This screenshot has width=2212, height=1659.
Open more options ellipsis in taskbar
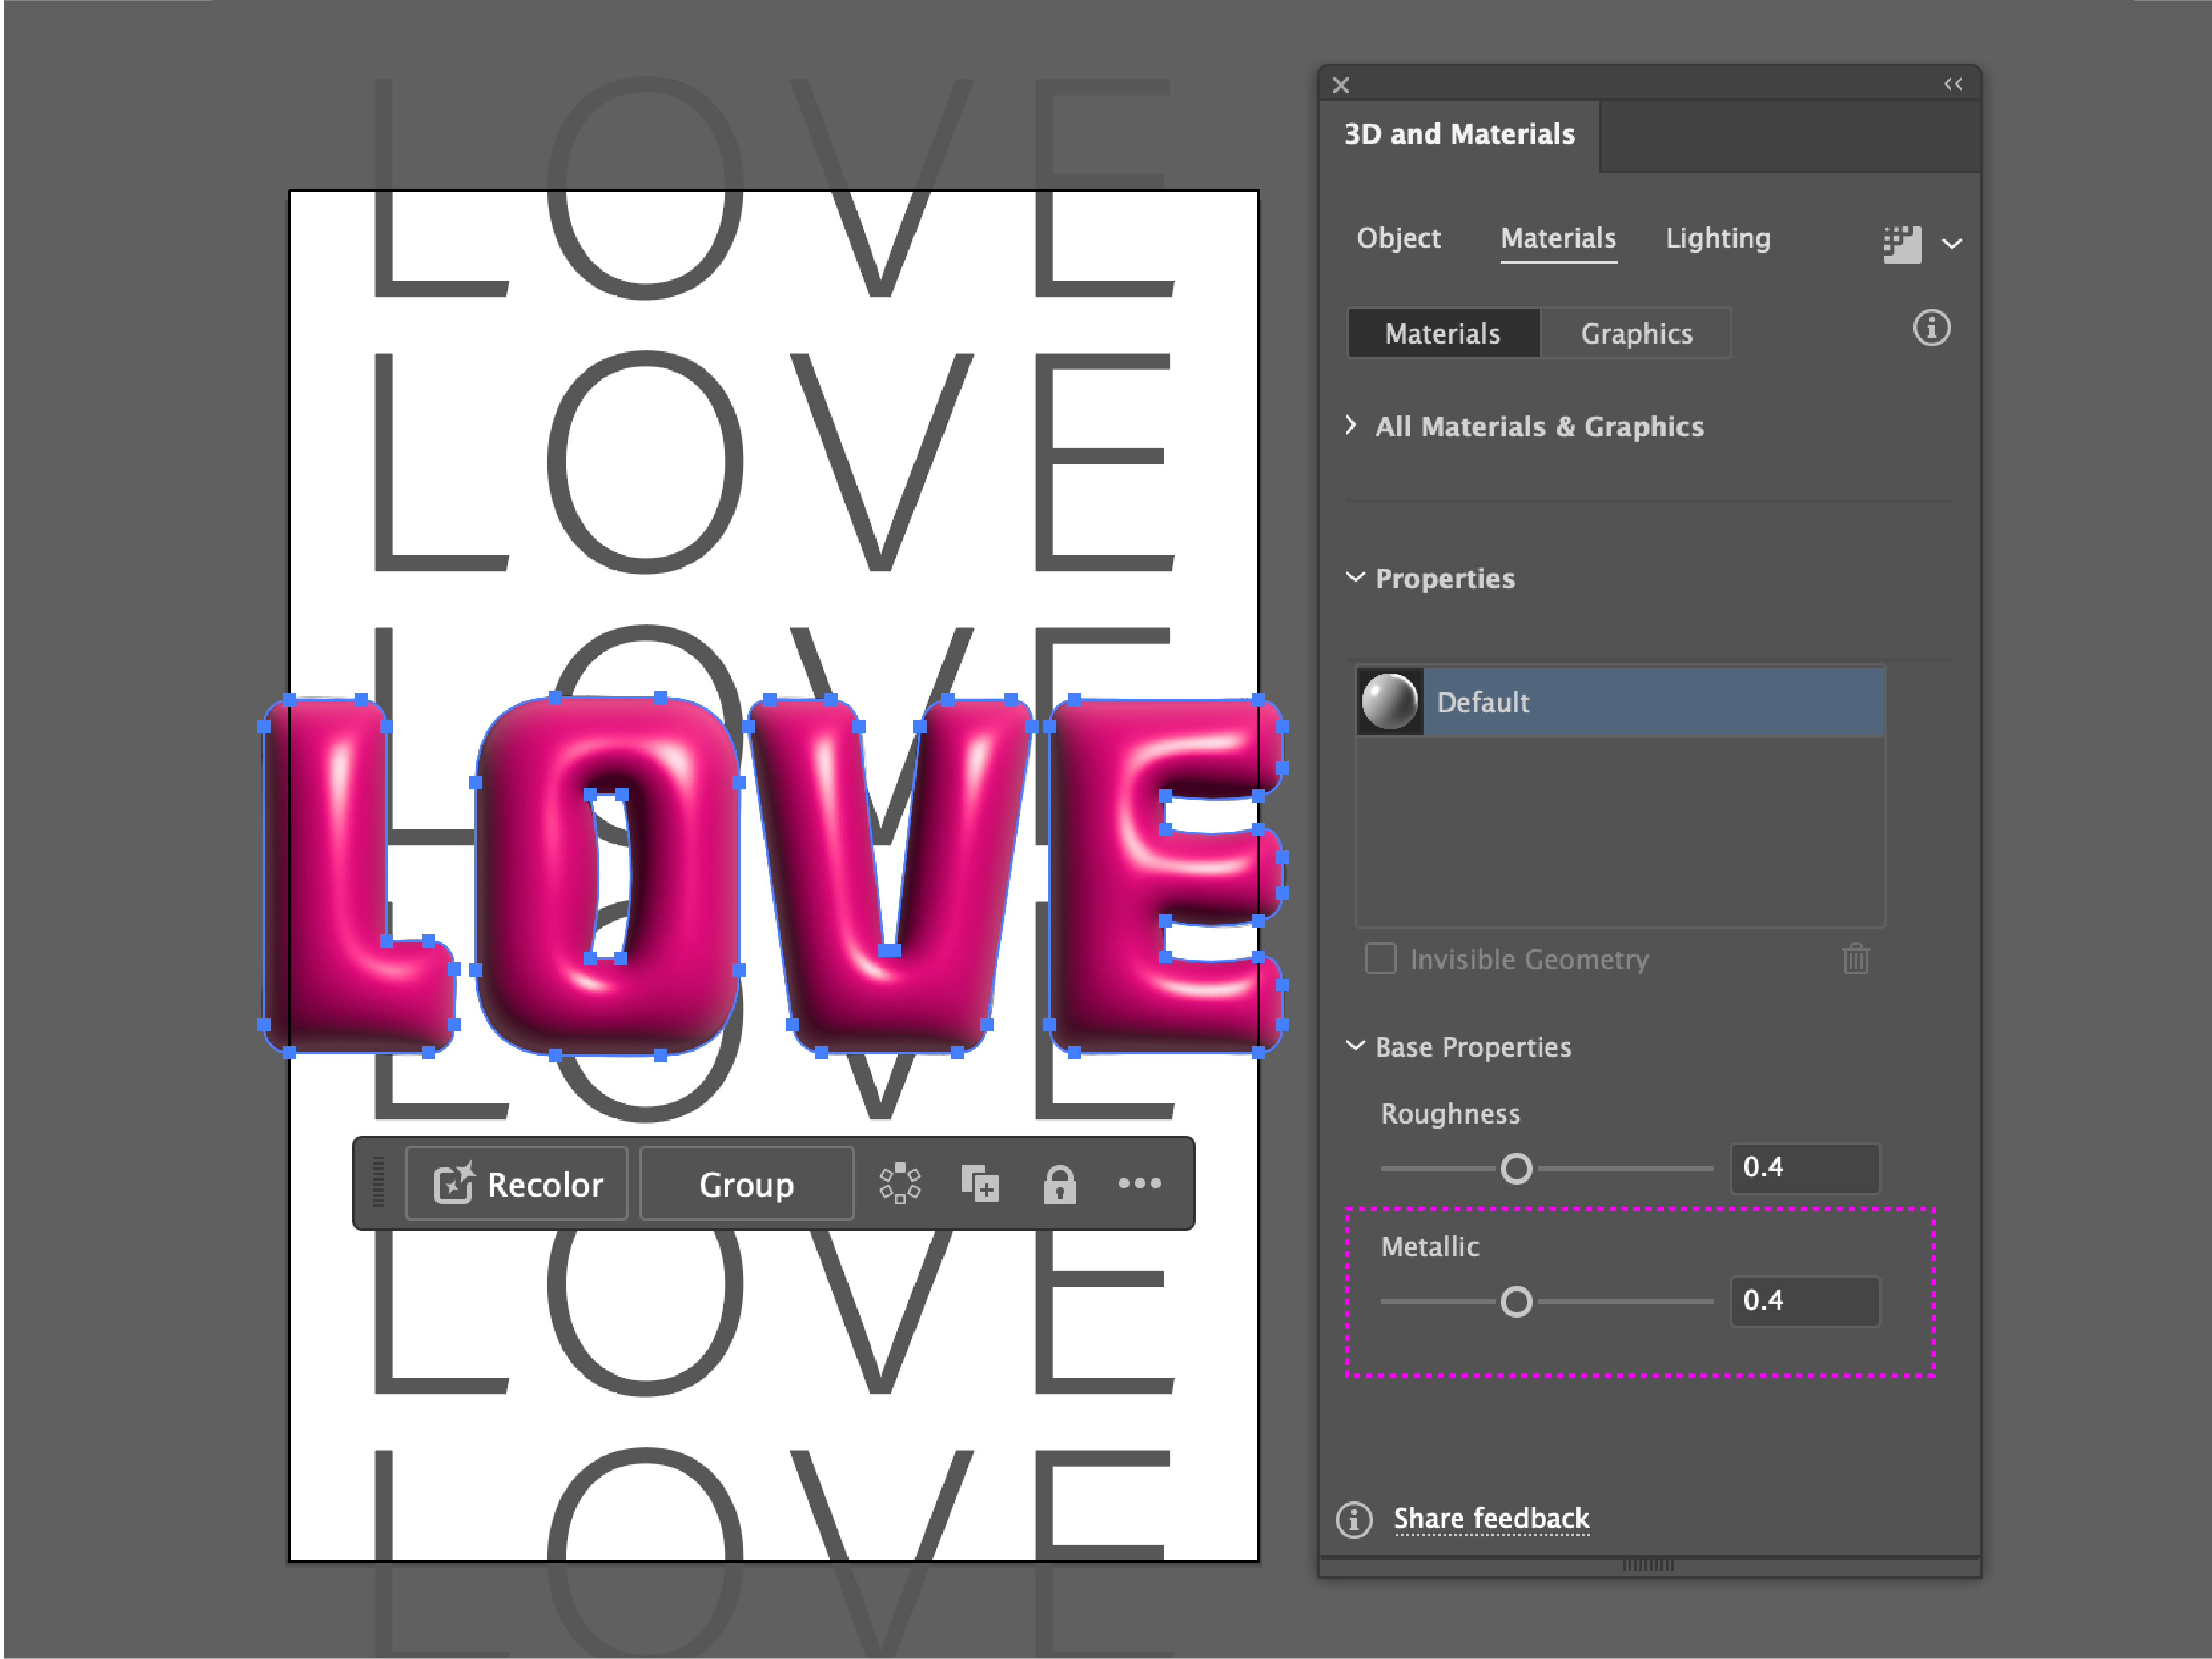click(x=1139, y=1183)
